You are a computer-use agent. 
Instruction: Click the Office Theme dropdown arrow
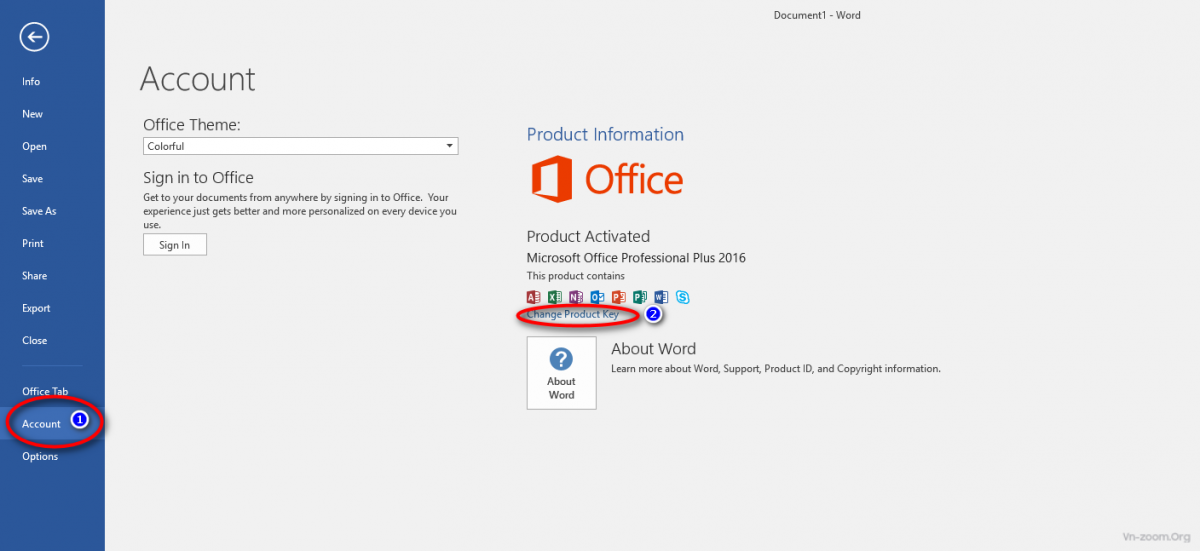coord(449,146)
